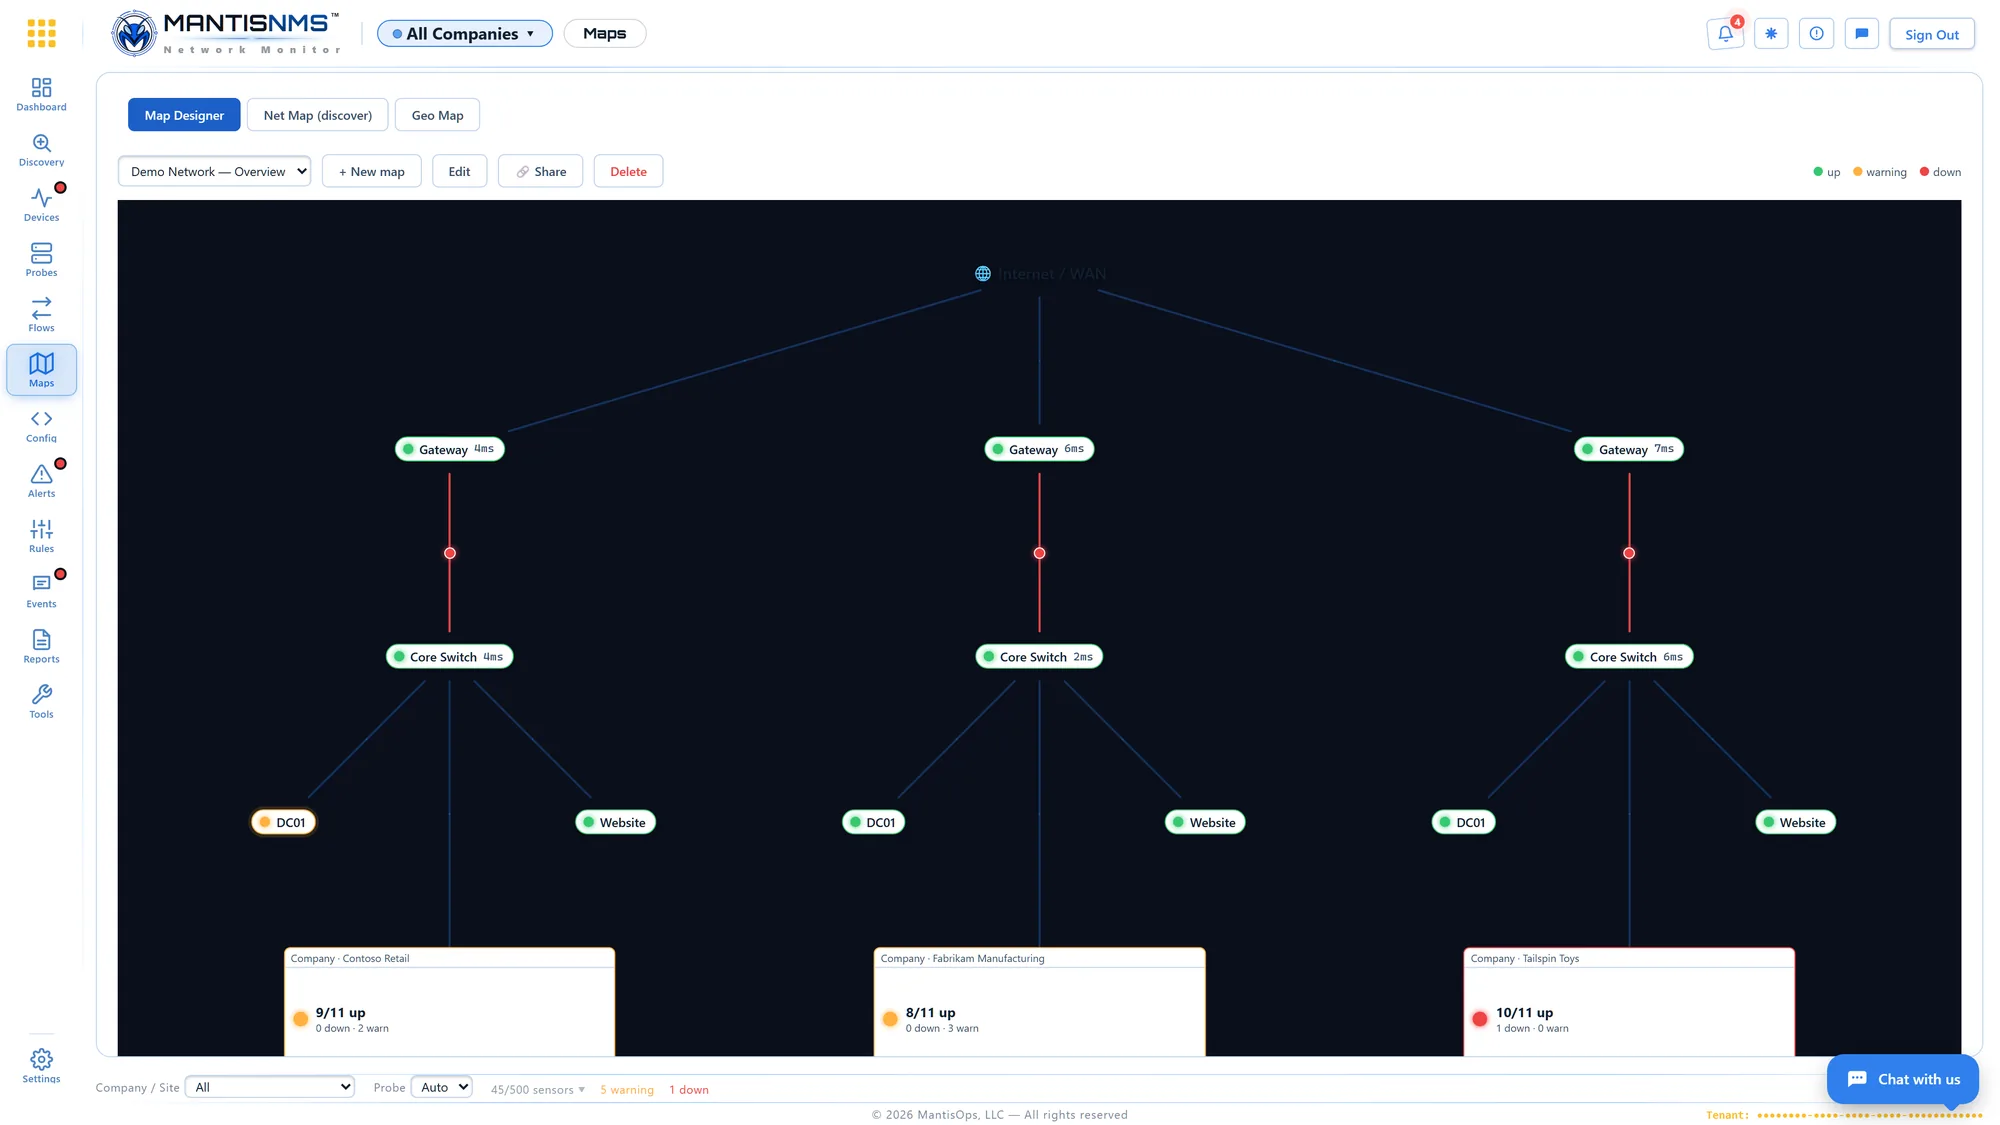Viewport: 2000px width, 1125px height.
Task: Switch to Geo Map tab
Action: click(x=437, y=115)
